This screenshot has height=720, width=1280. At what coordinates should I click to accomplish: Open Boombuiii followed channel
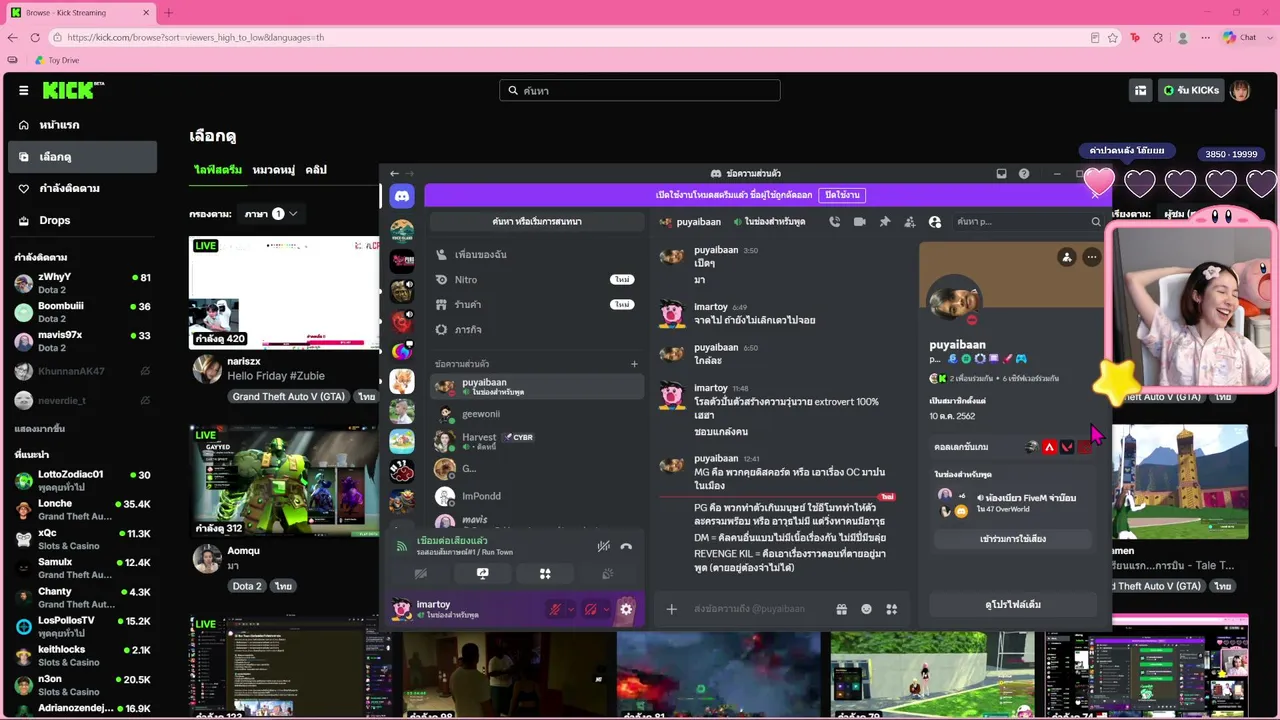coord(82,312)
